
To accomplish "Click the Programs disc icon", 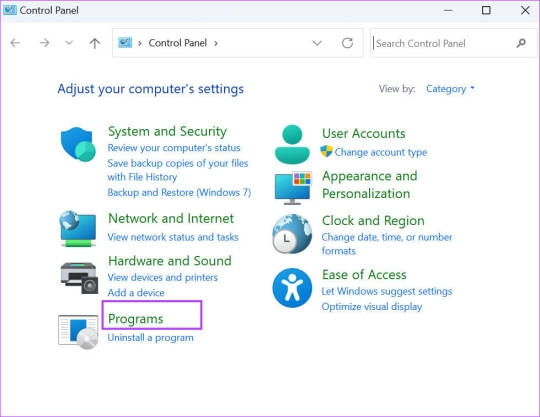I will coord(78,332).
